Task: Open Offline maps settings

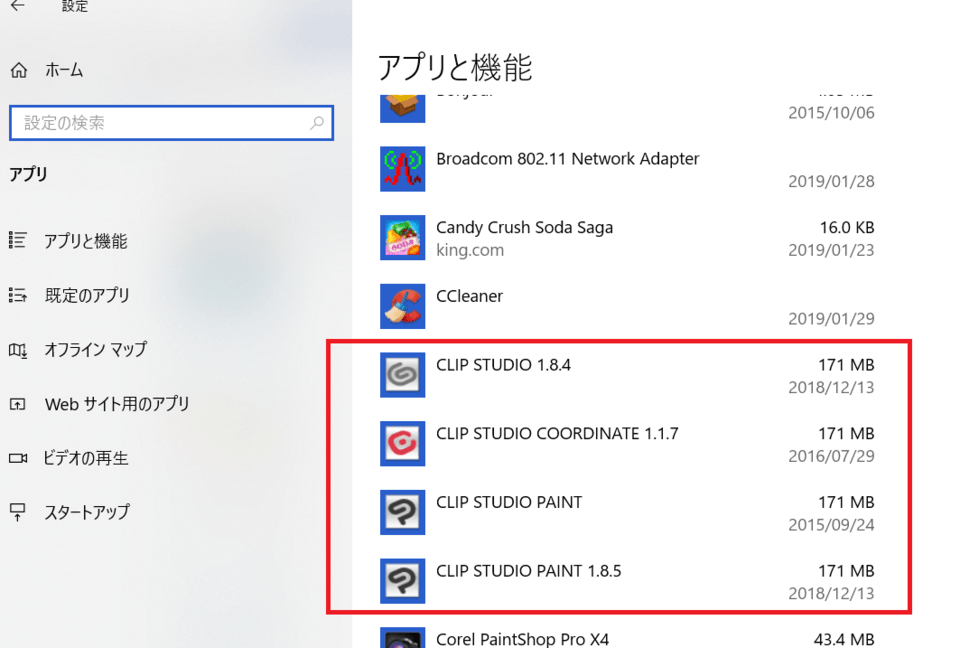Action: [x=95, y=350]
